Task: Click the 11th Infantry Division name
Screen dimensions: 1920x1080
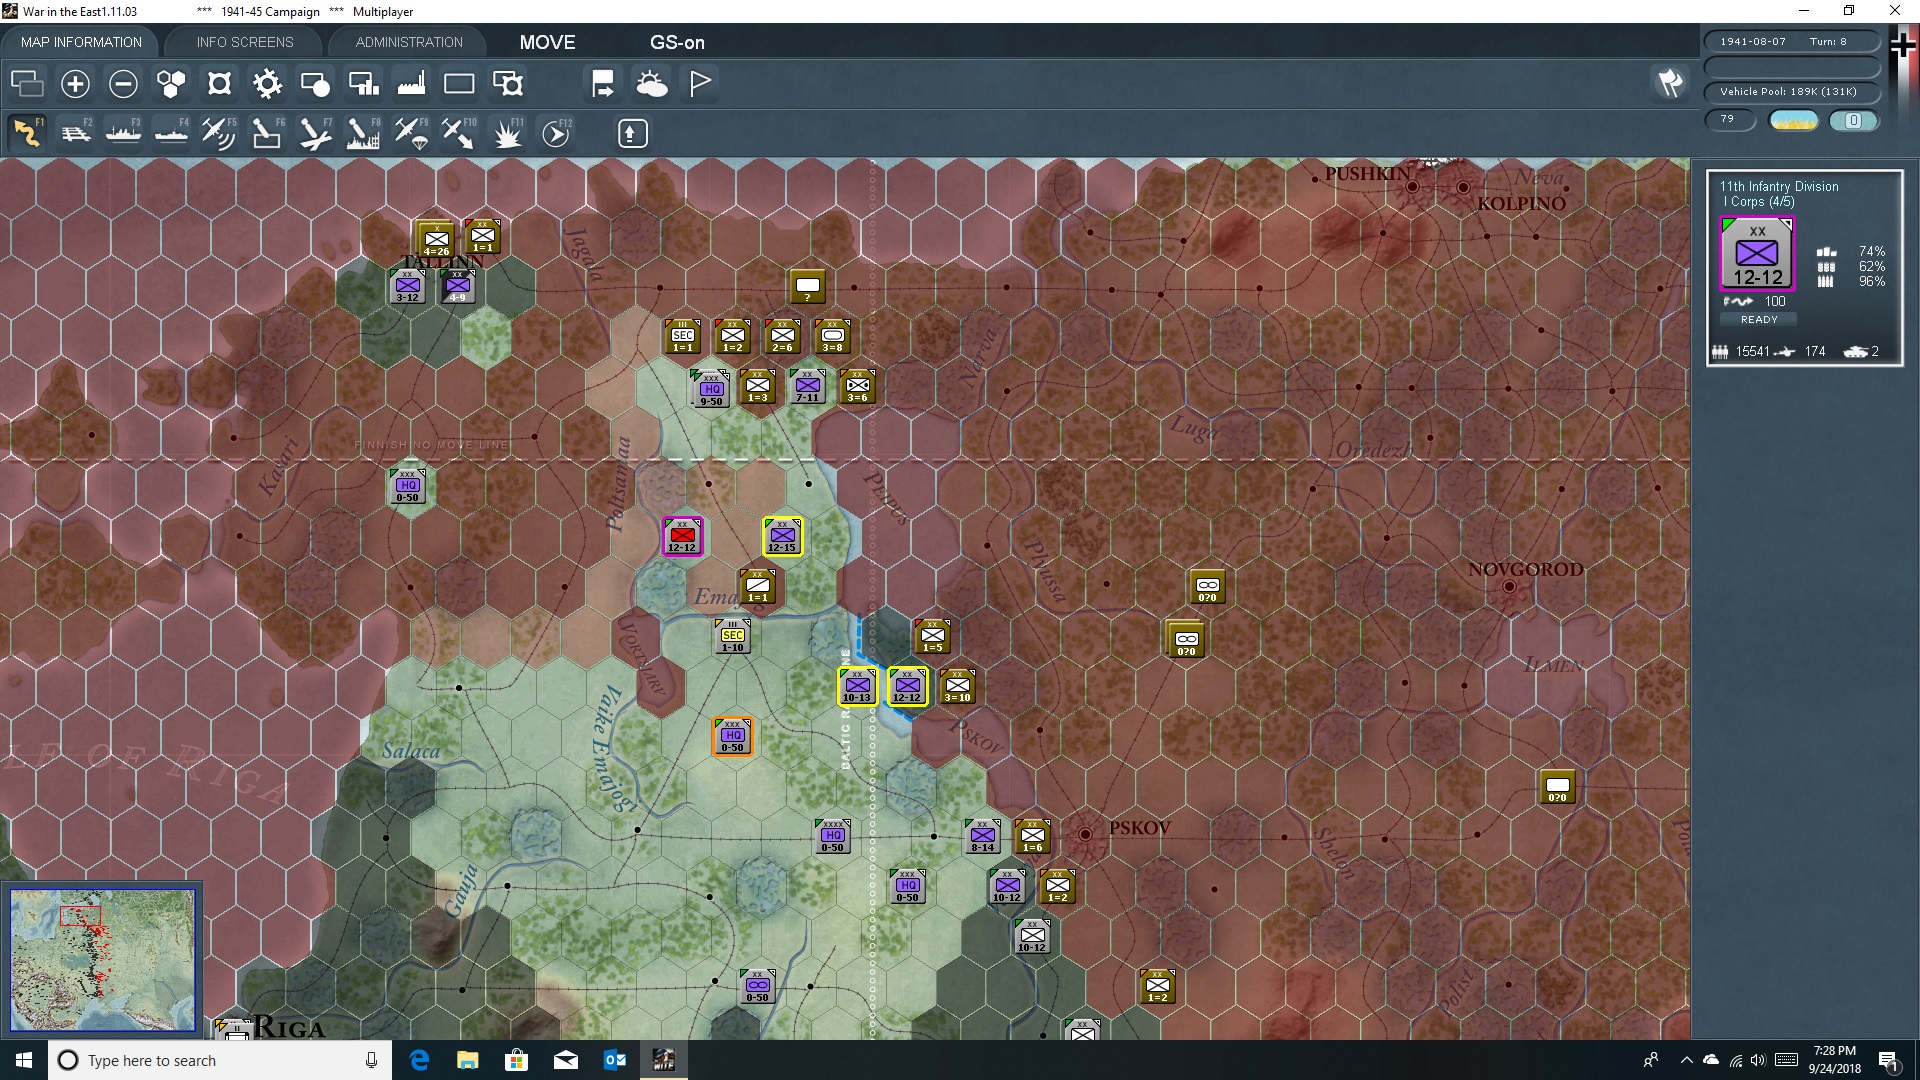Action: point(1779,186)
